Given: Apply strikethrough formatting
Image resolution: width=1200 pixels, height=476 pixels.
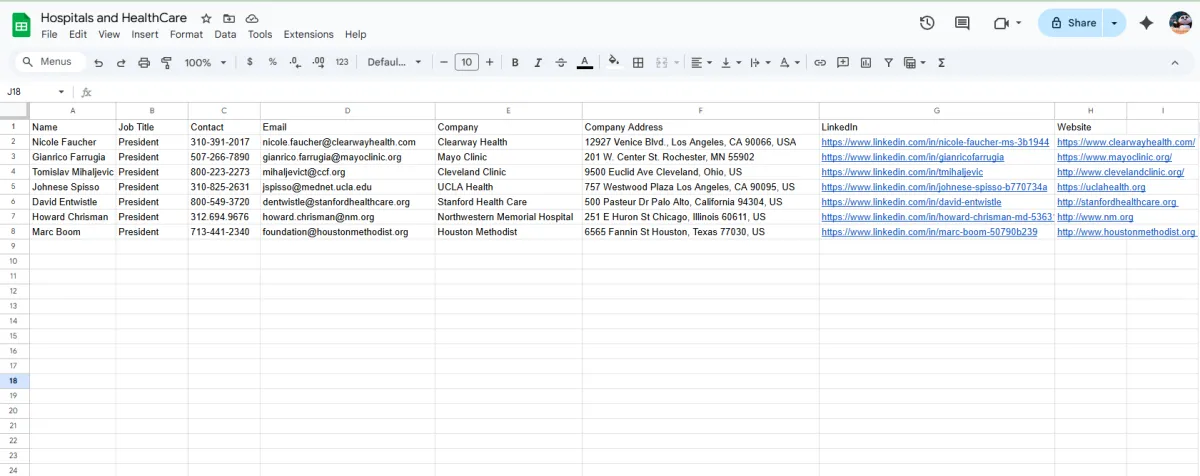Looking at the screenshot, I should click(x=561, y=62).
